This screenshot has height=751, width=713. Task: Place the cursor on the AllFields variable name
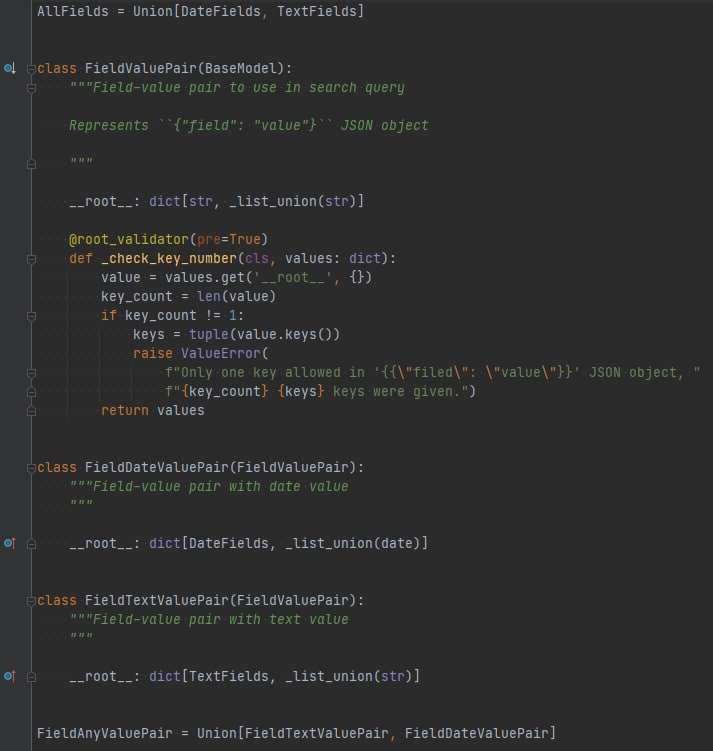coord(73,11)
